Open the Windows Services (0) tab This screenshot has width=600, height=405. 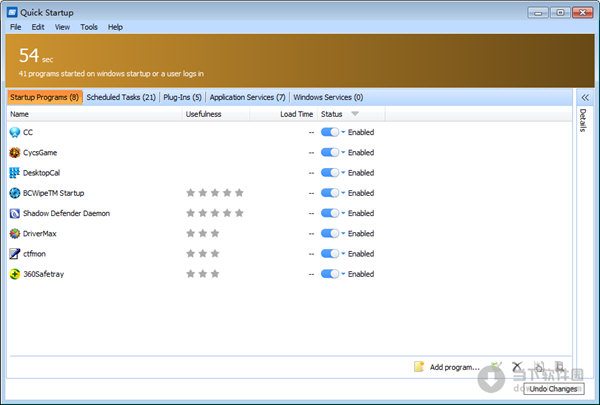point(328,97)
